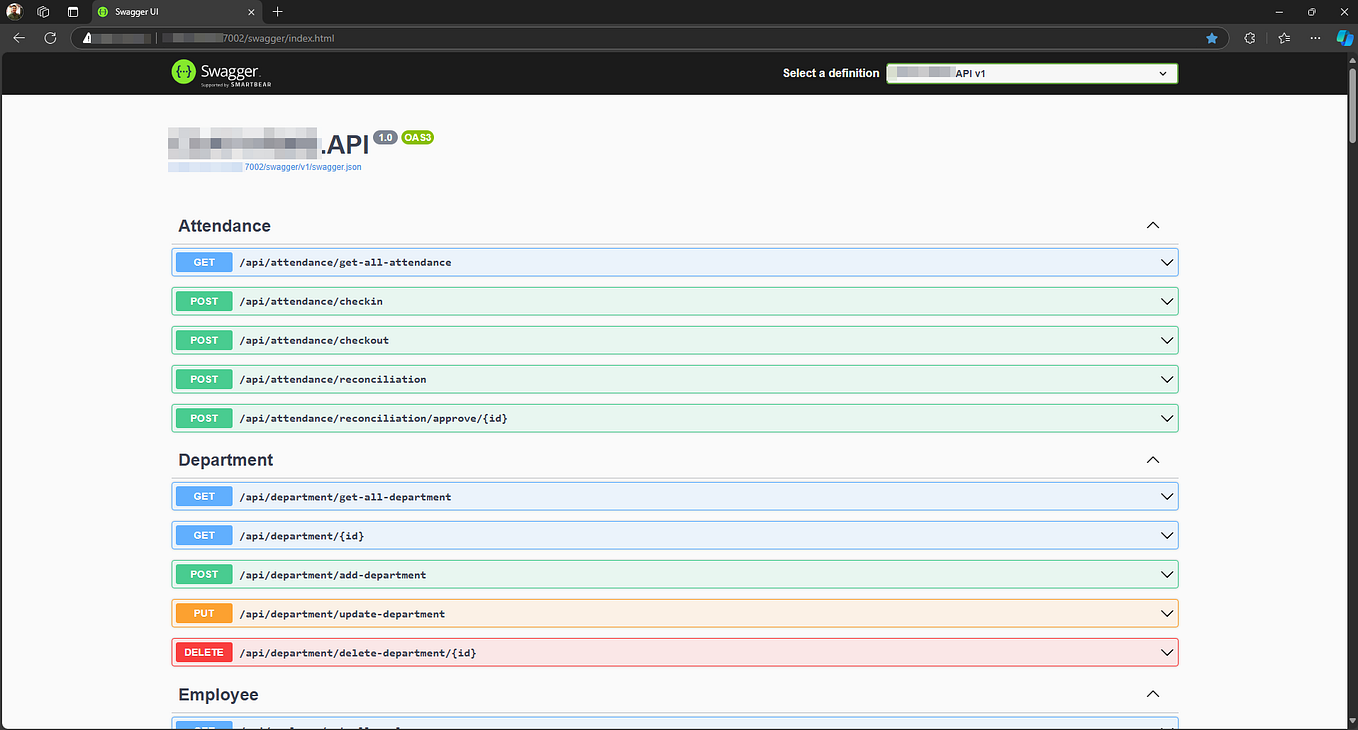Open the browser Settings and more menu
The image size is (1358, 730).
(1314, 38)
